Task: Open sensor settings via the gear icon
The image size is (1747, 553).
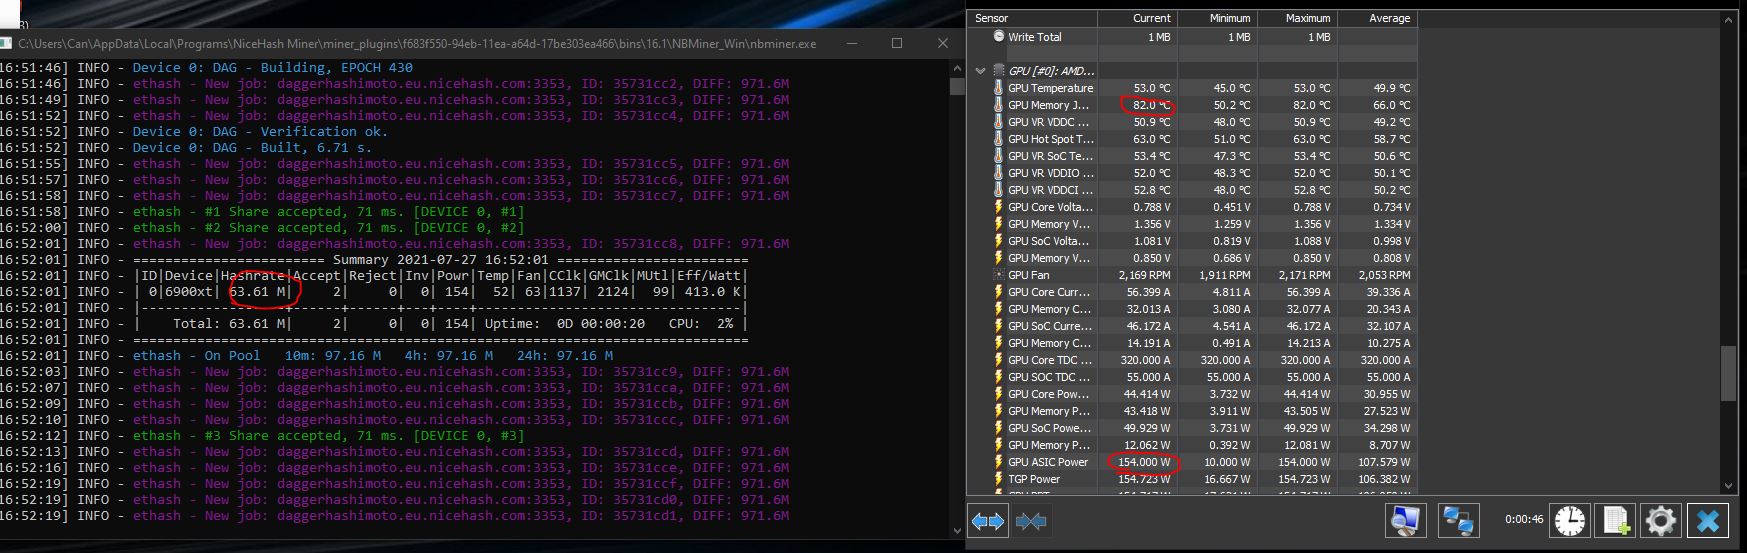Action: click(1661, 521)
